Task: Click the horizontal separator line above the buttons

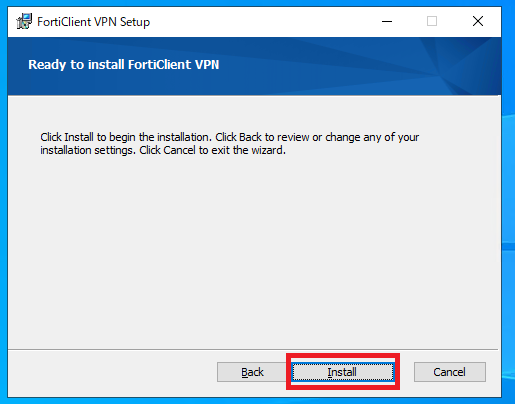Action: (x=253, y=349)
